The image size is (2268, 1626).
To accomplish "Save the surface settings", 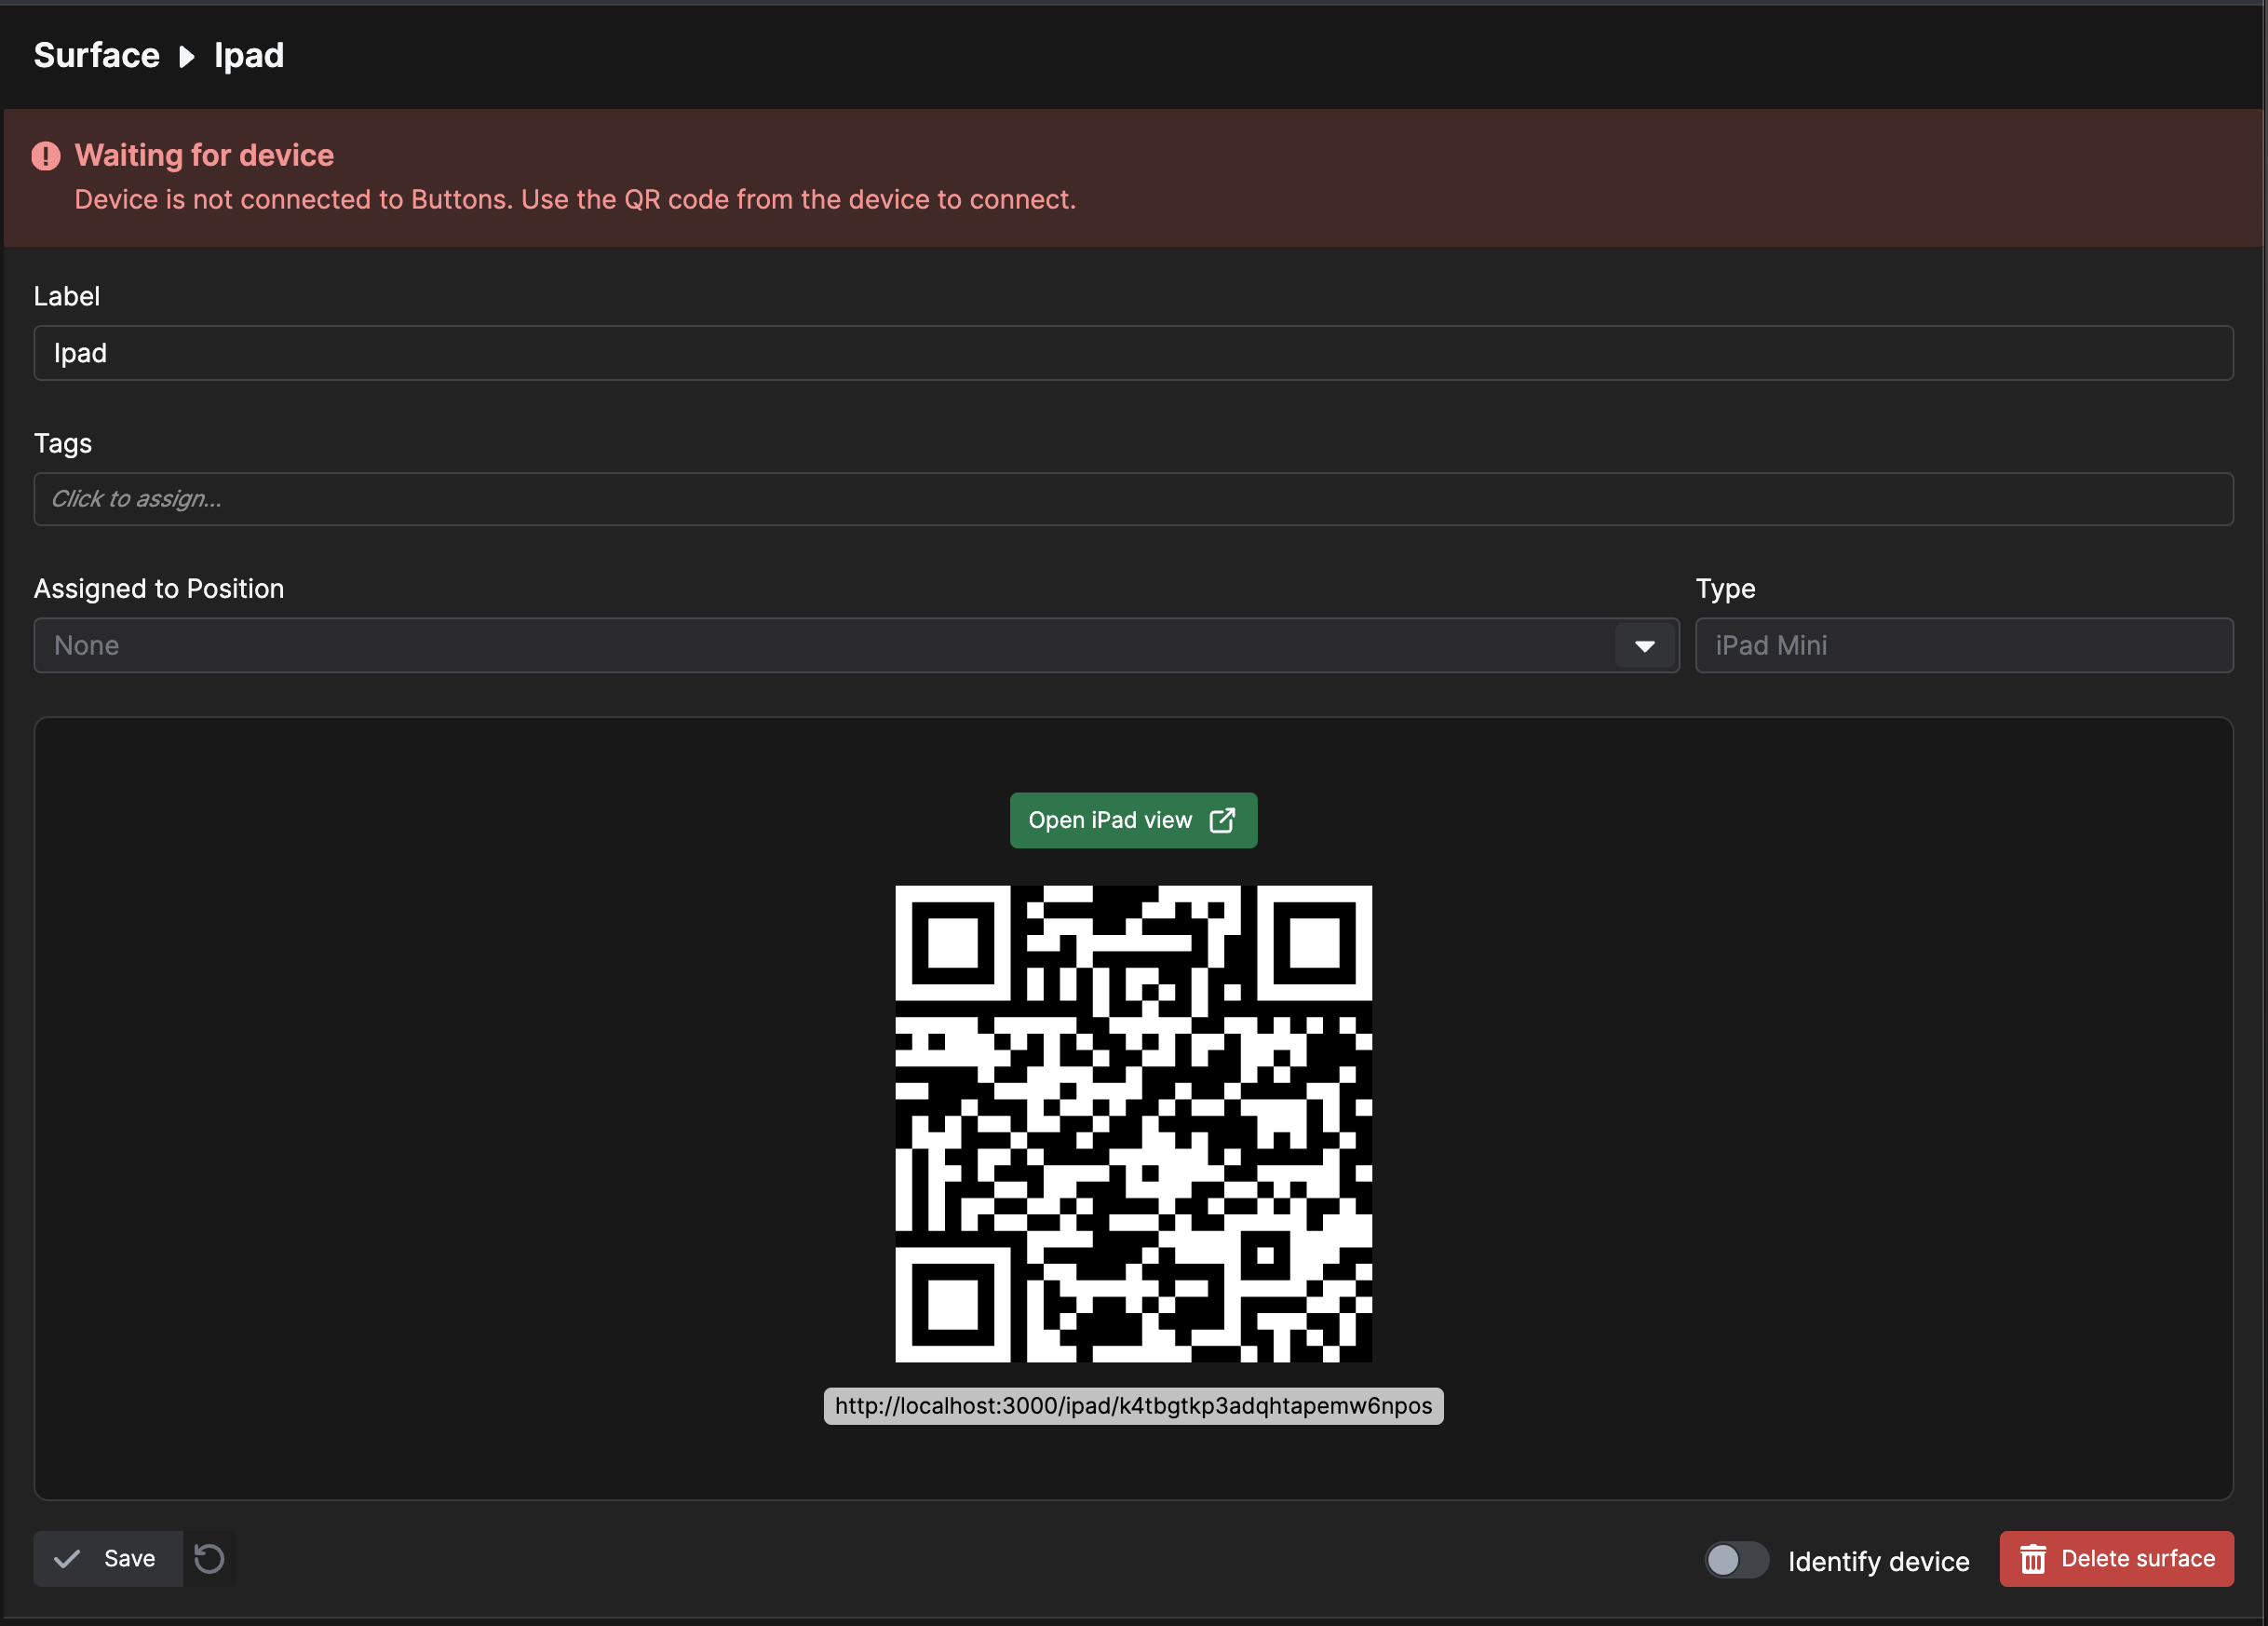I will (108, 1558).
